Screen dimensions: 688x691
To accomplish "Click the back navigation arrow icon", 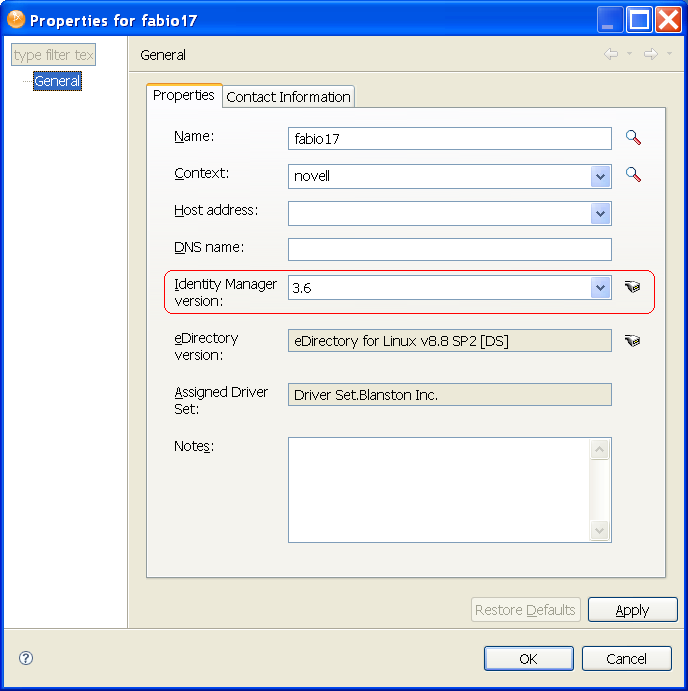I will (x=611, y=54).
